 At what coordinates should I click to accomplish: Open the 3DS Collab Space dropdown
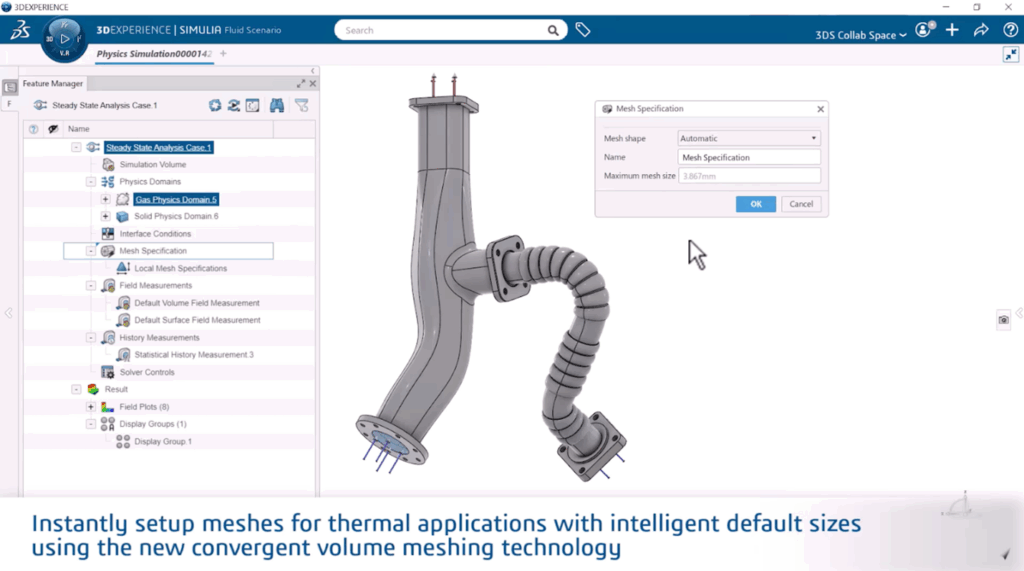[861, 35]
